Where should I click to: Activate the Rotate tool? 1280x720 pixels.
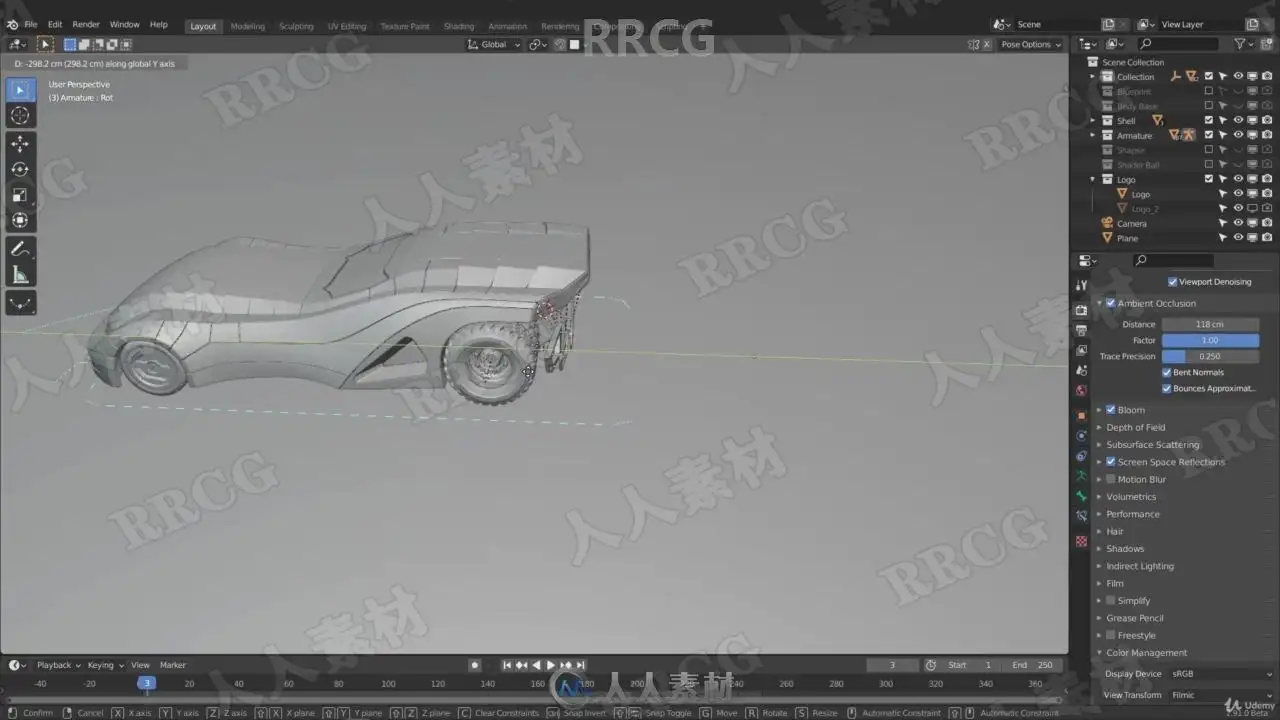20,169
